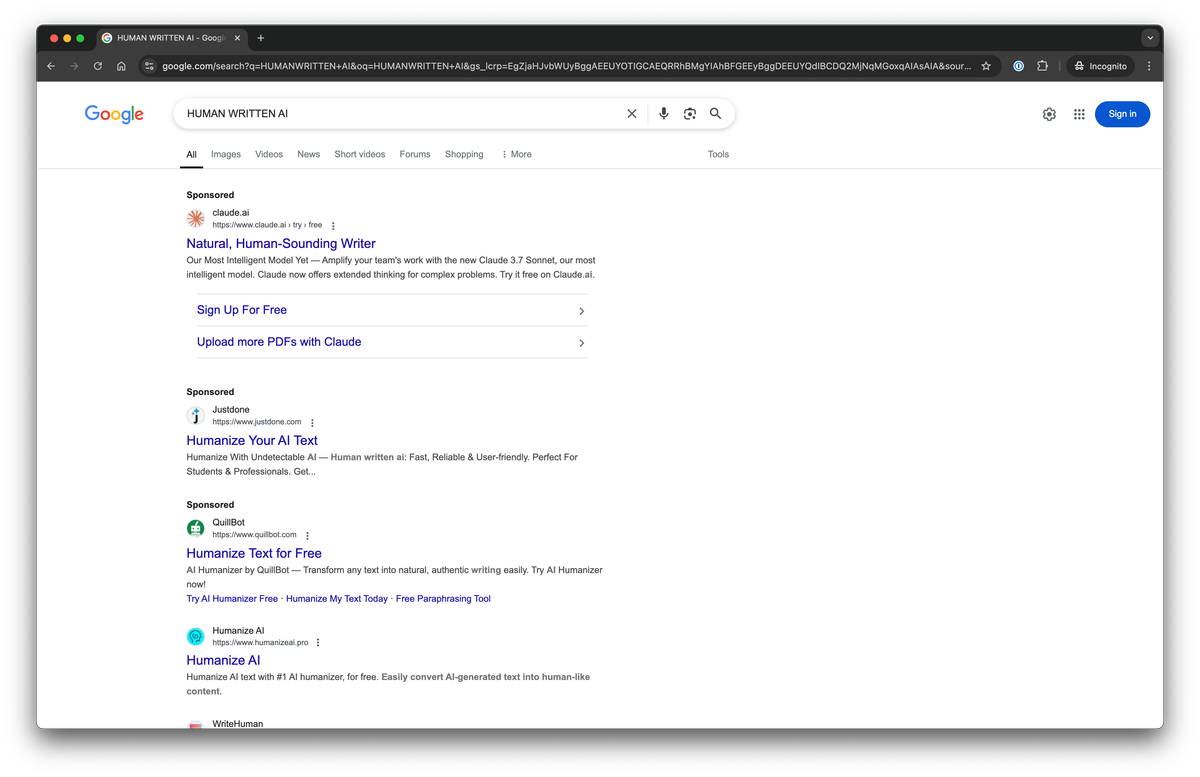The image size is (1200, 777).
Task: Click Try AI Humanizer Free link
Action: click(x=232, y=599)
